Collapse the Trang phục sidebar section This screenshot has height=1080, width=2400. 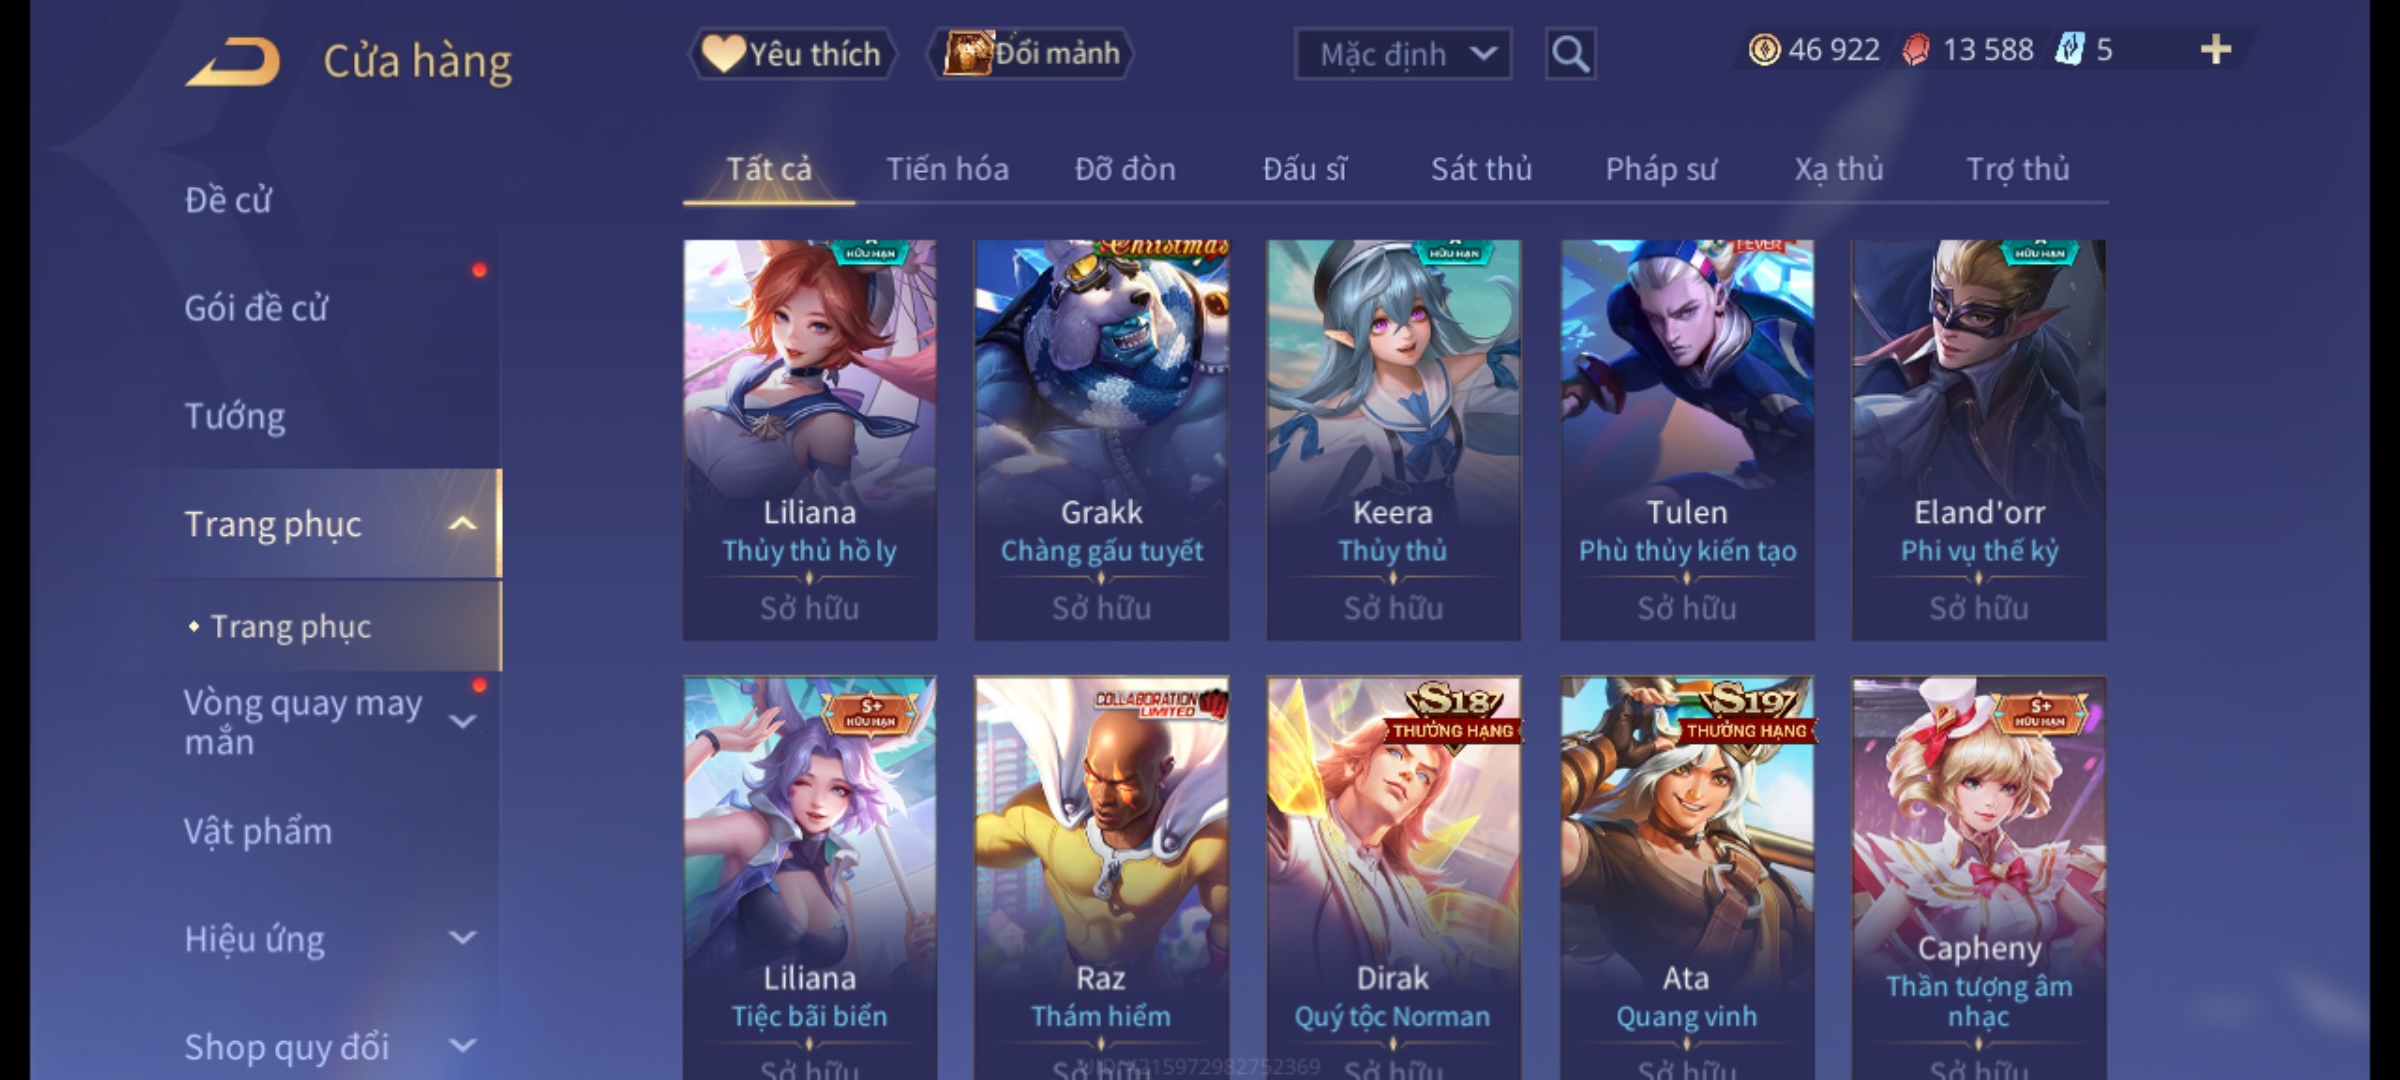[x=462, y=524]
